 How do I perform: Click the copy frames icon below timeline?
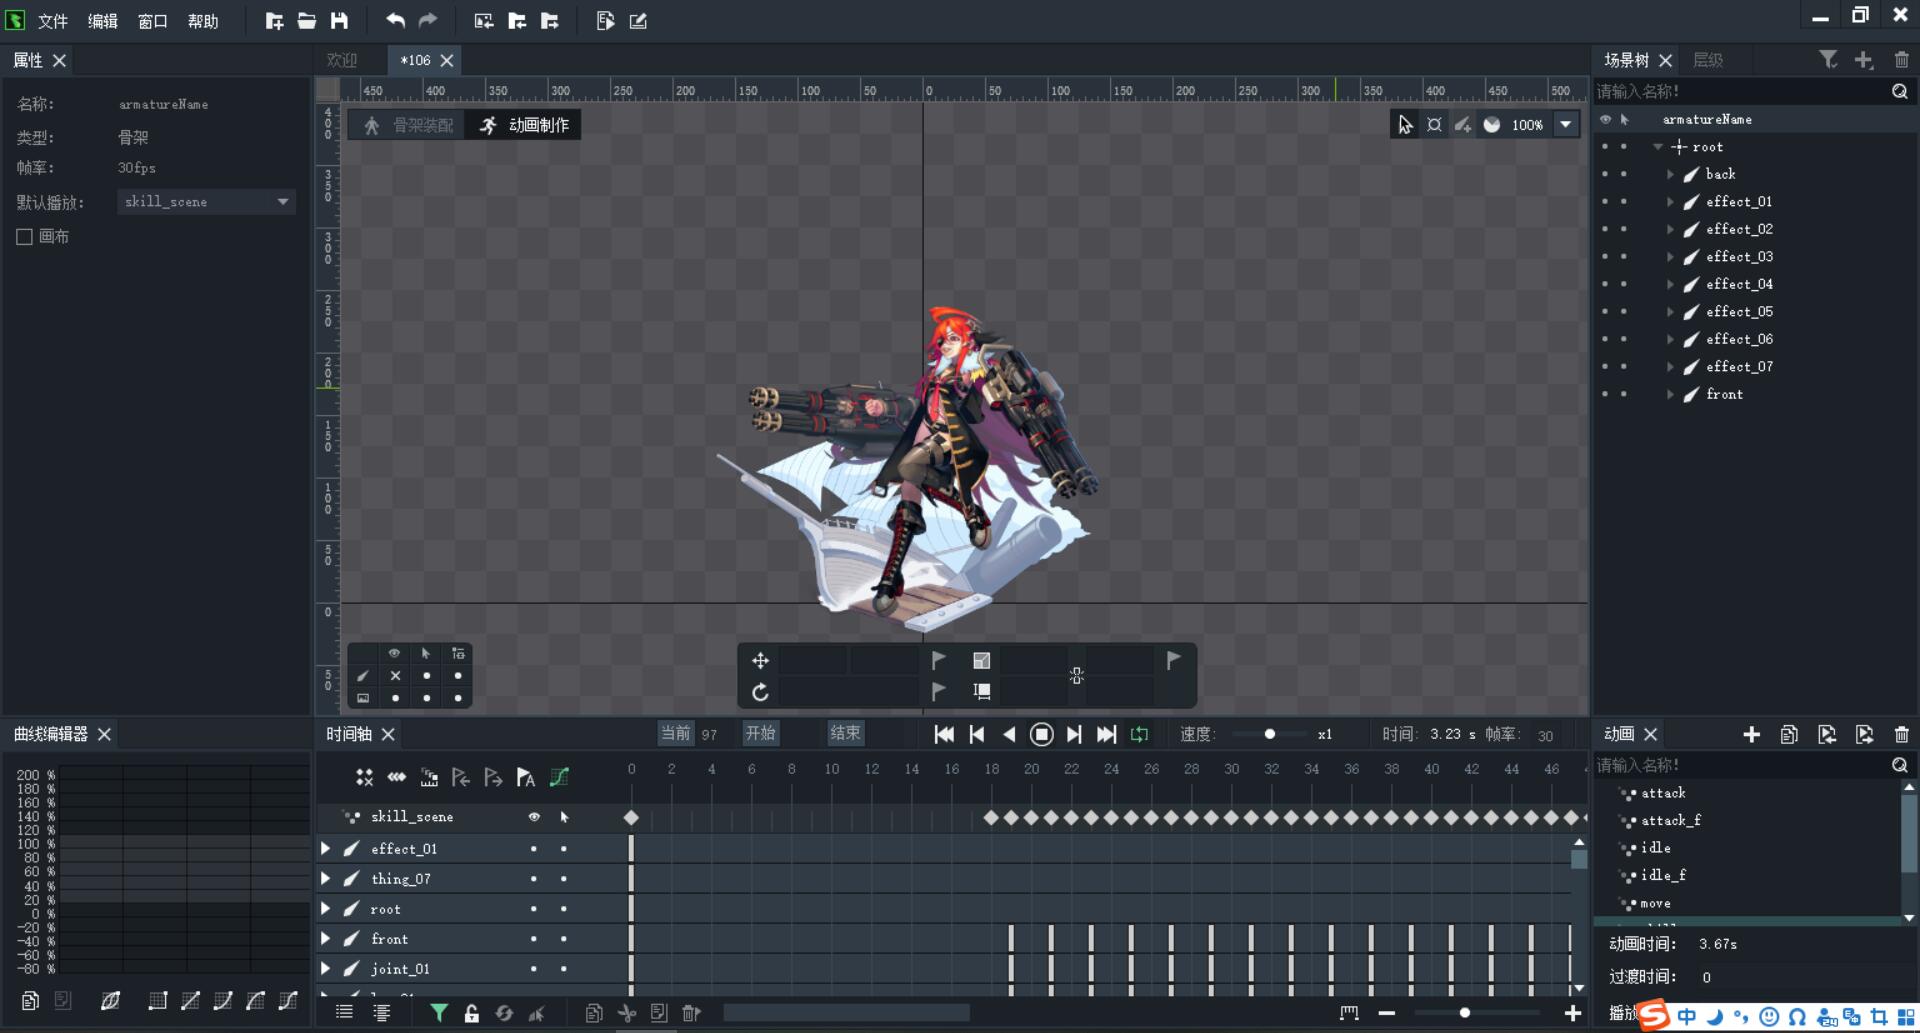(594, 1013)
